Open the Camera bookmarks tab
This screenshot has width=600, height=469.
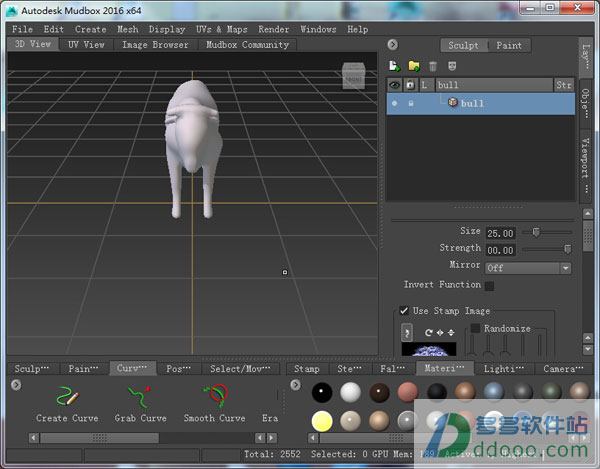563,368
